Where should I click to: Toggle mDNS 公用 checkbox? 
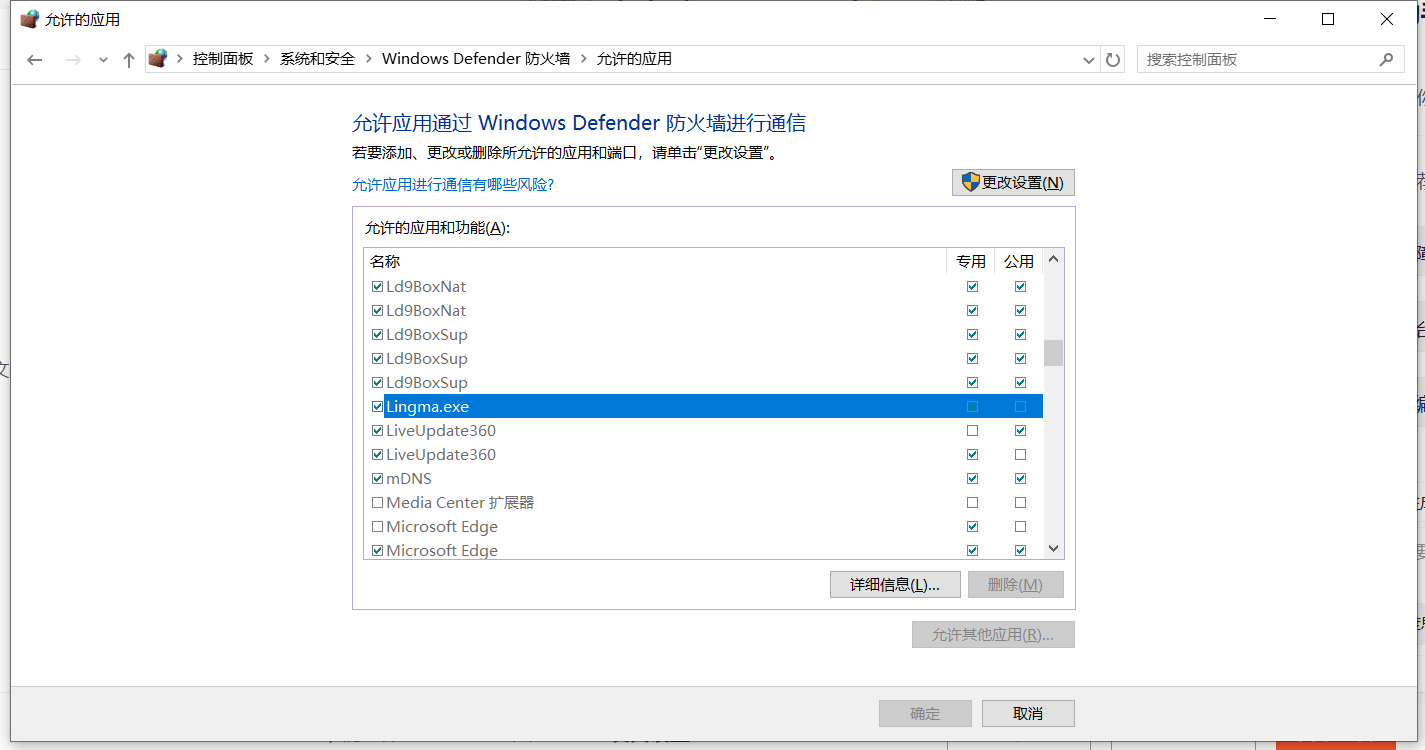(x=1020, y=479)
